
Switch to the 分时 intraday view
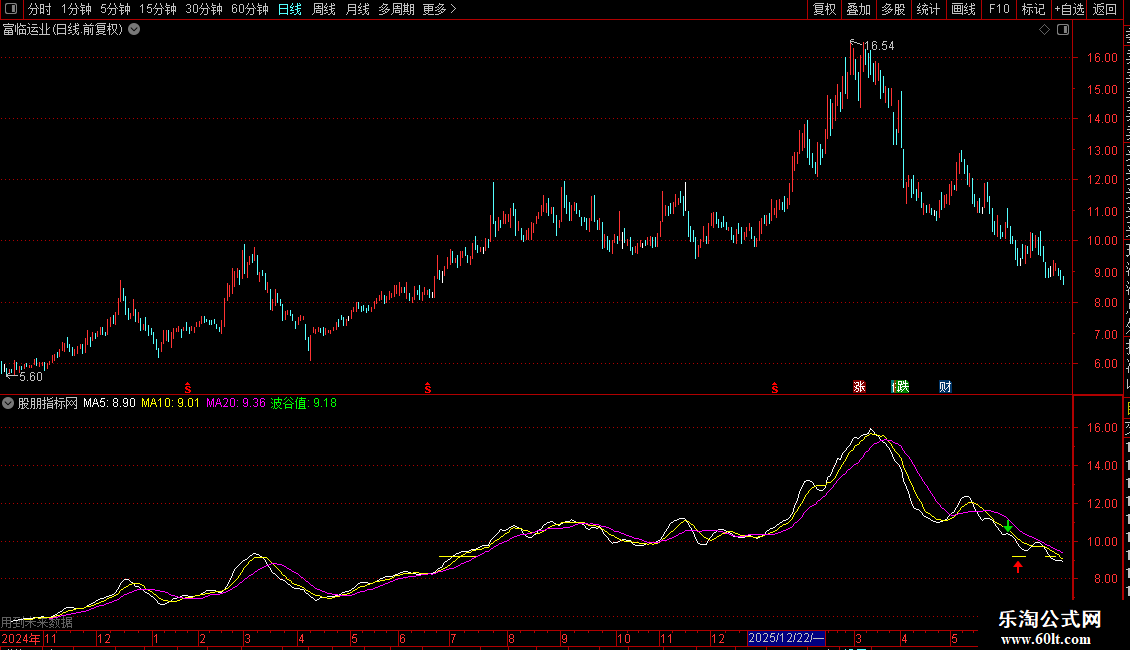click(x=40, y=9)
